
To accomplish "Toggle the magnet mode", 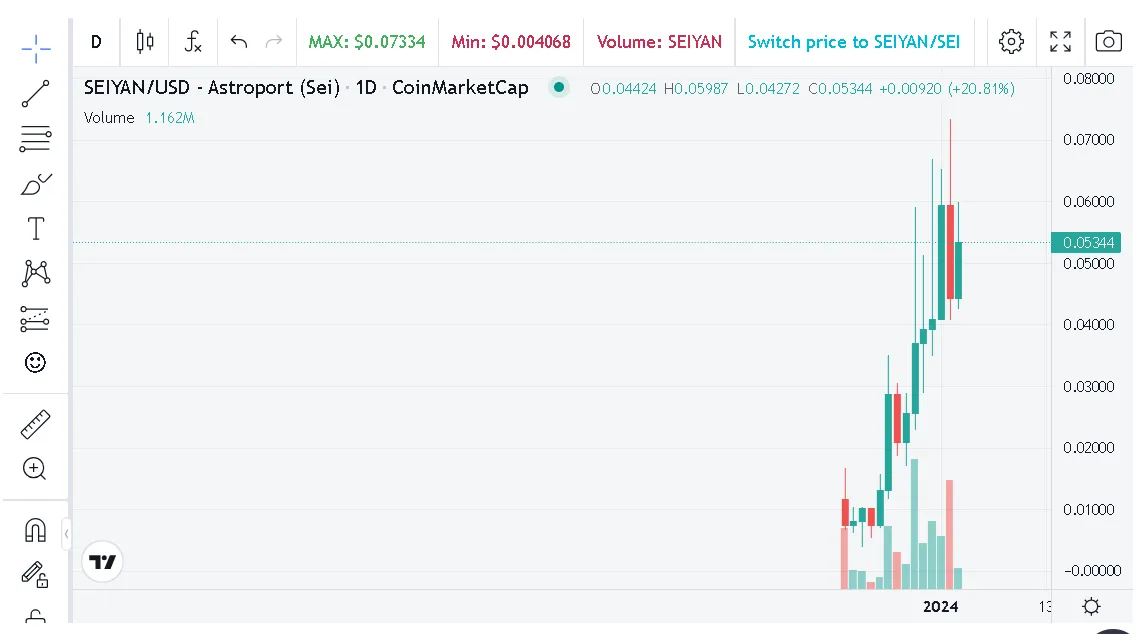I will (x=35, y=530).
